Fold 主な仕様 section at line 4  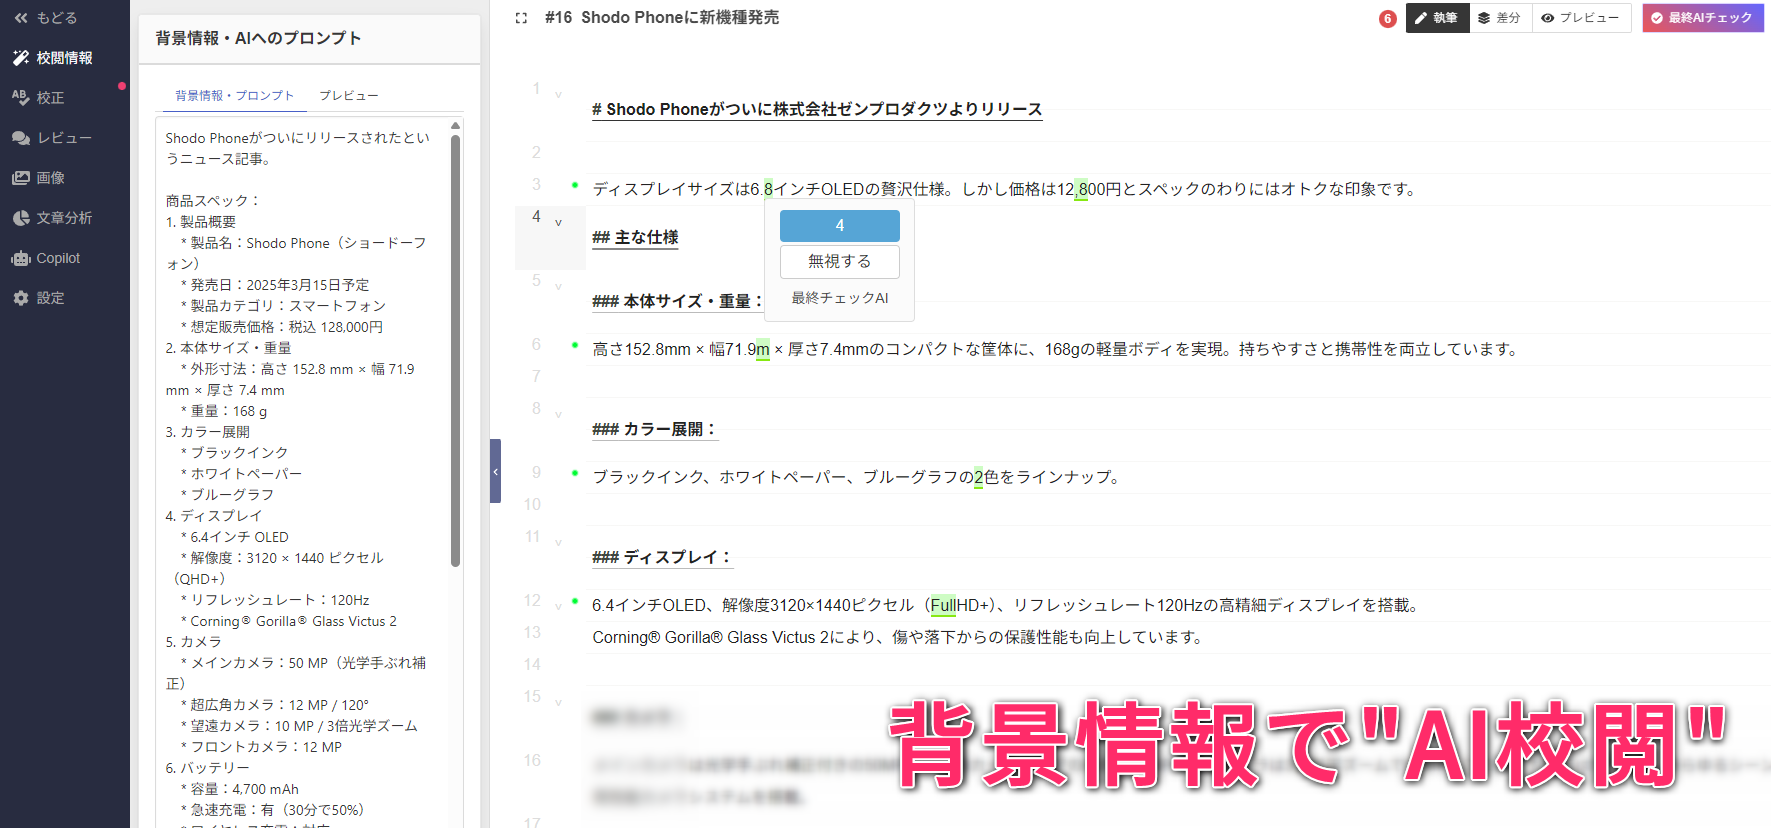tap(558, 223)
